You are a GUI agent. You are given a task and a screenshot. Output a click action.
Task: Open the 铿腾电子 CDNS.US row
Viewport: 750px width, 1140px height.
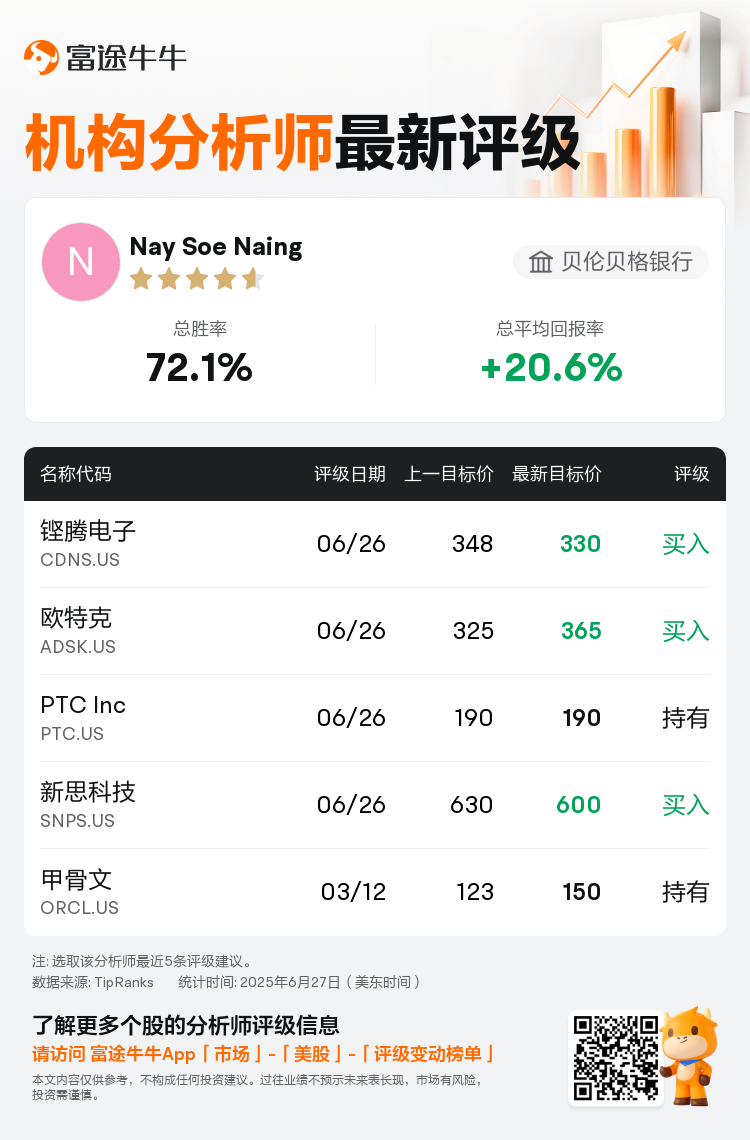(x=375, y=544)
